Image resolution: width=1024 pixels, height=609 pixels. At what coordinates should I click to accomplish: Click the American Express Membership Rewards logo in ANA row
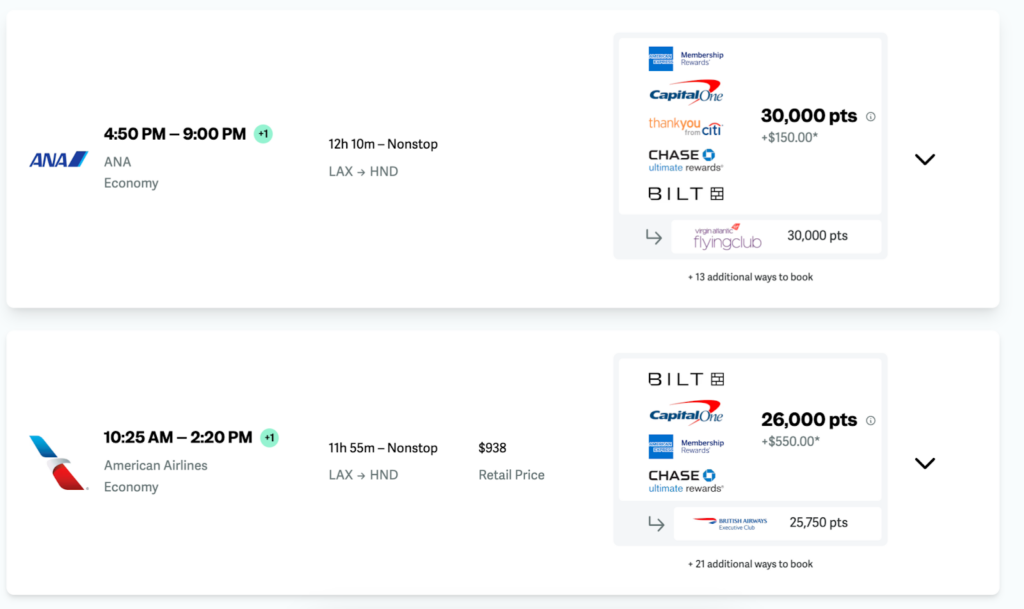click(x=686, y=59)
